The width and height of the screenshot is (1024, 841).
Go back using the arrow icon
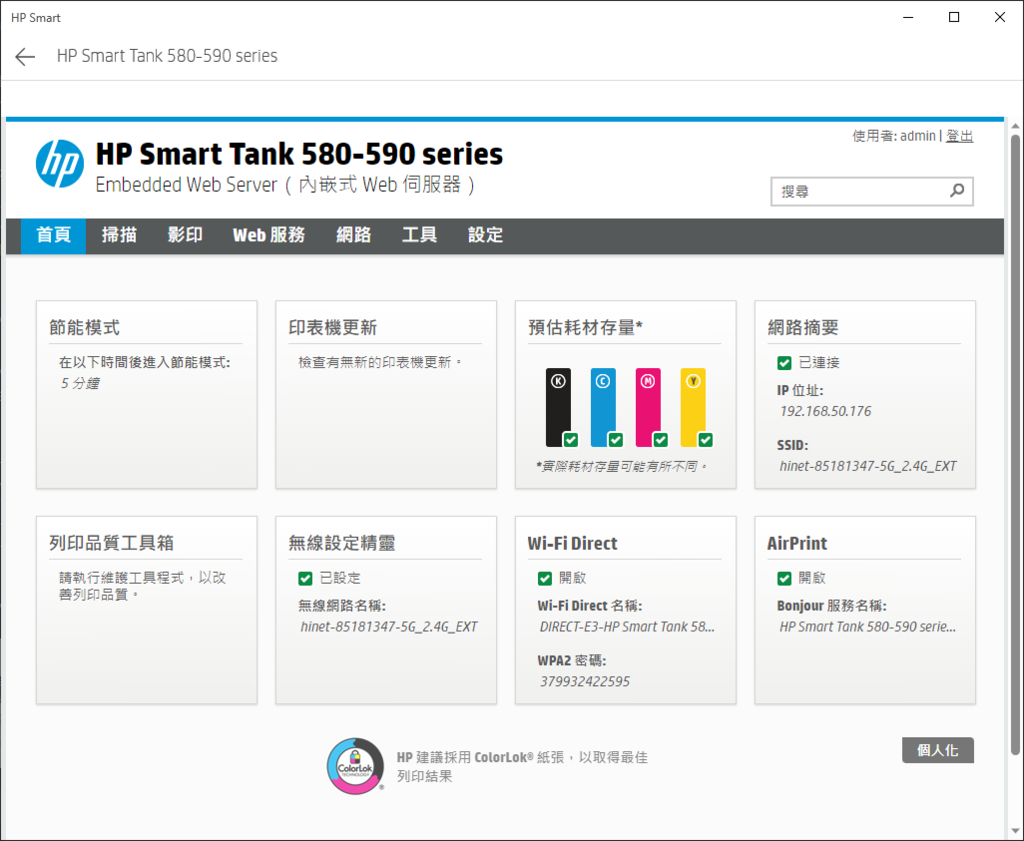click(x=25, y=57)
